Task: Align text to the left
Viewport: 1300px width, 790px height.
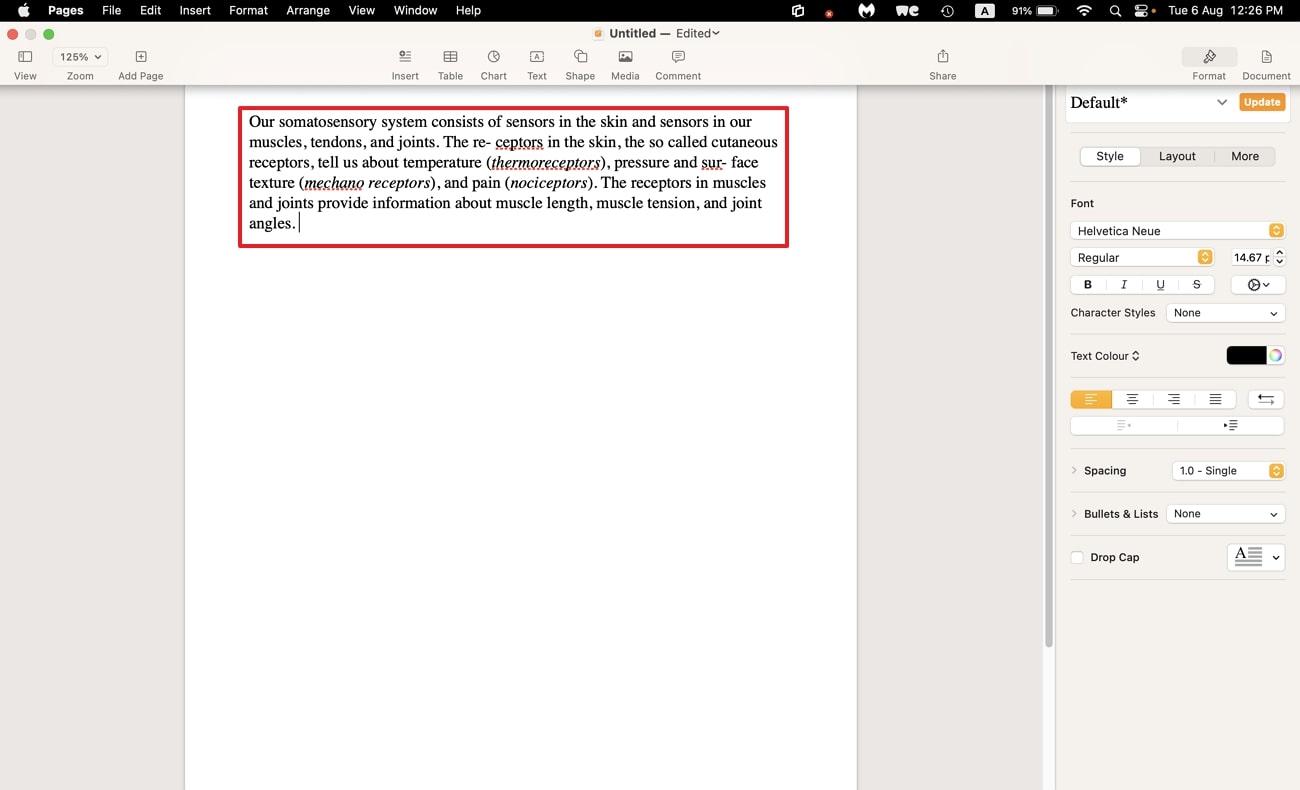Action: (x=1091, y=399)
